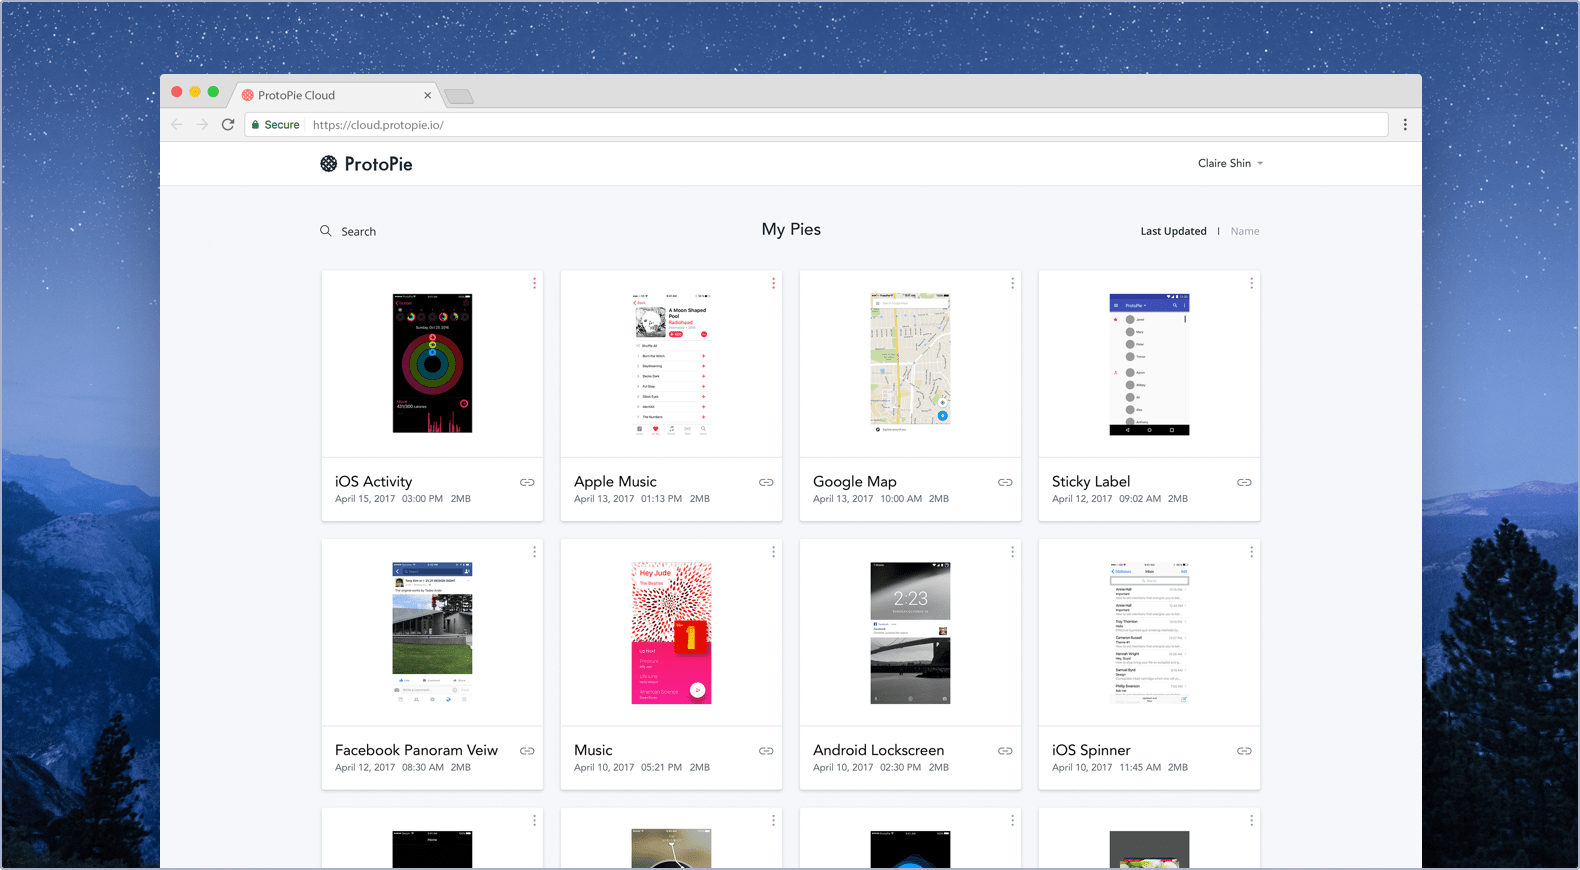Open the Music card's three-dot menu
Image resolution: width=1580 pixels, height=870 pixels.
[x=773, y=551]
